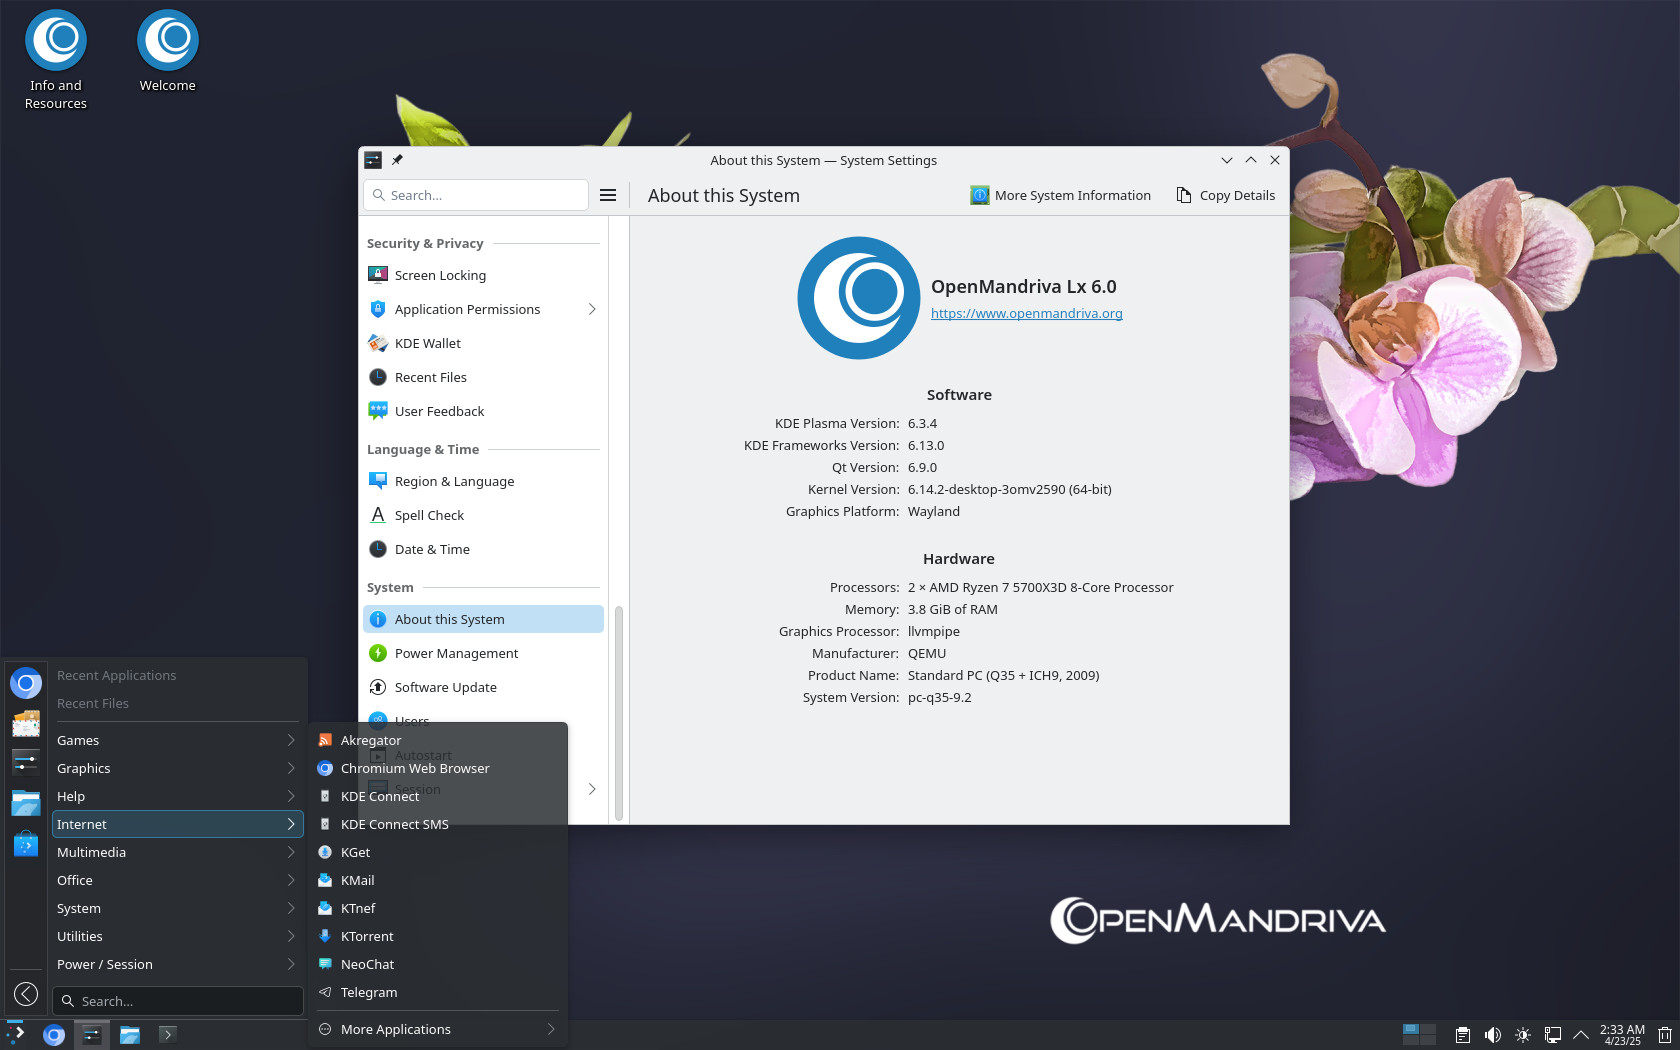Screen dimensions: 1680x1050
Task: Launch KGet from Internet submenu
Action: tap(437, 852)
